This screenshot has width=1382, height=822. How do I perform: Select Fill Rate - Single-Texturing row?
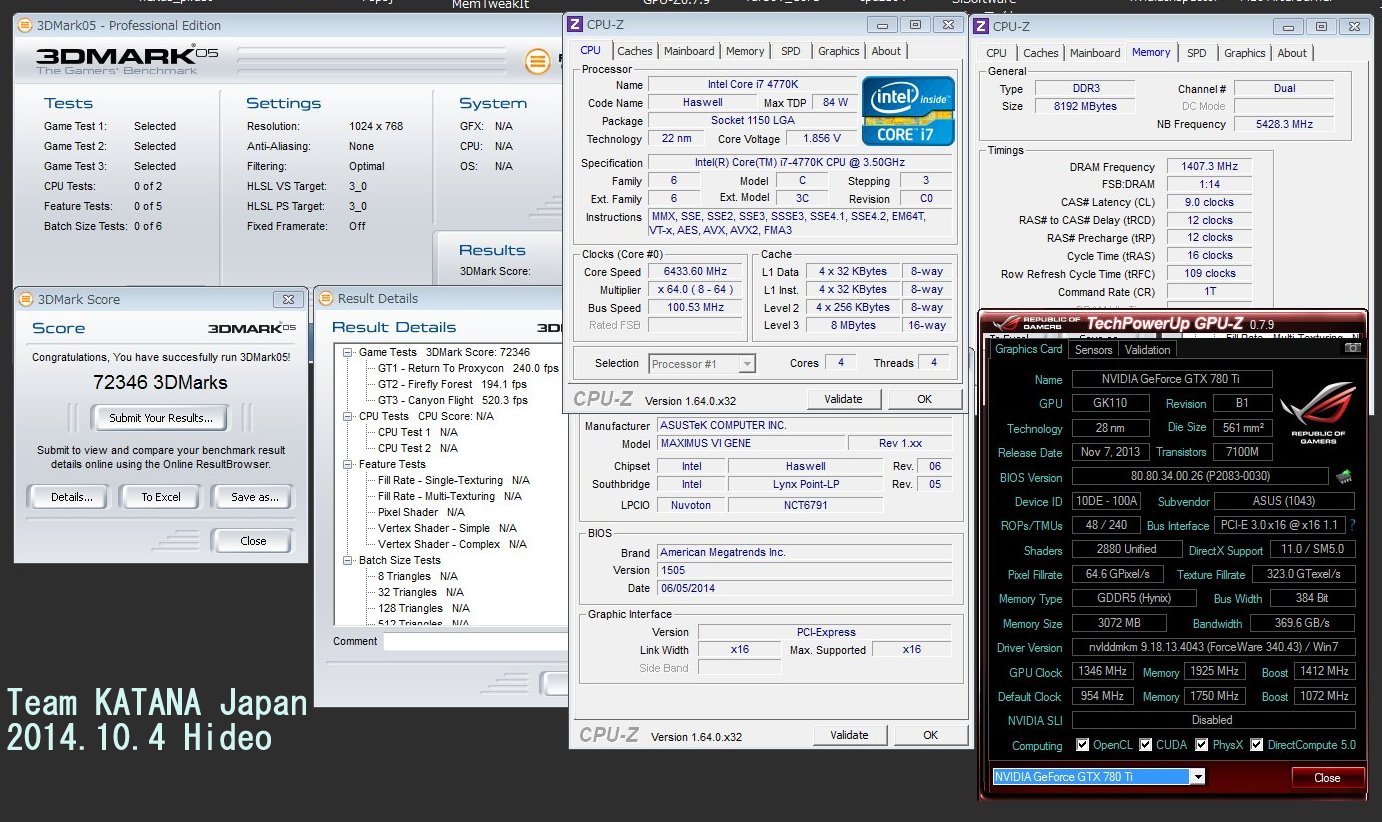click(x=454, y=480)
